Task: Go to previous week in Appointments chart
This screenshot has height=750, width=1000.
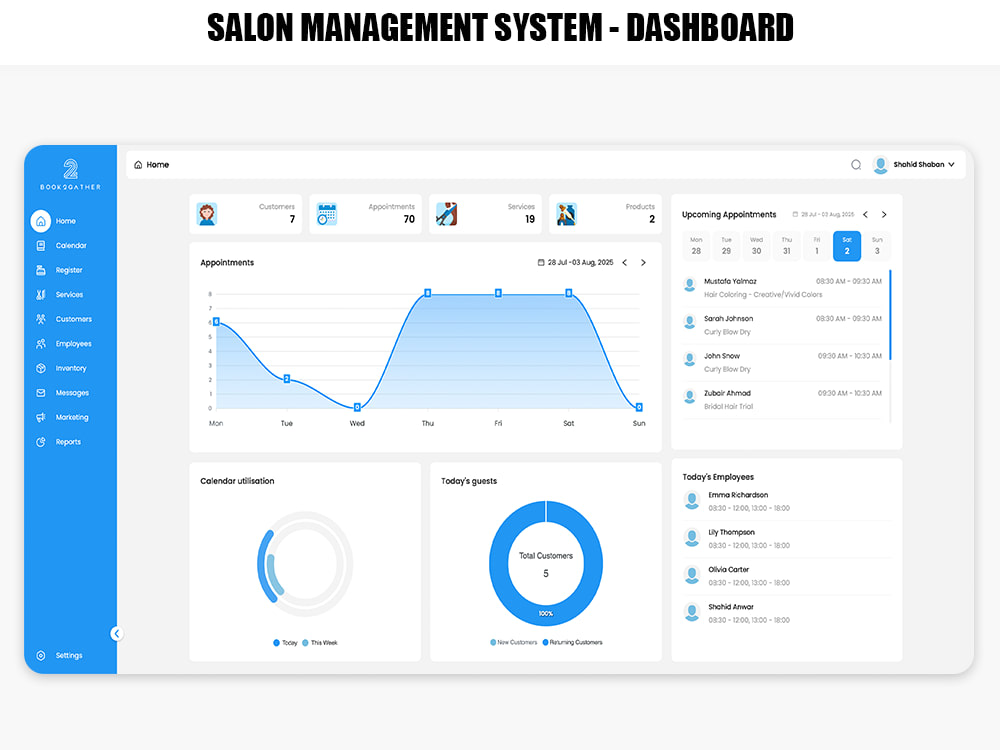Action: (625, 262)
